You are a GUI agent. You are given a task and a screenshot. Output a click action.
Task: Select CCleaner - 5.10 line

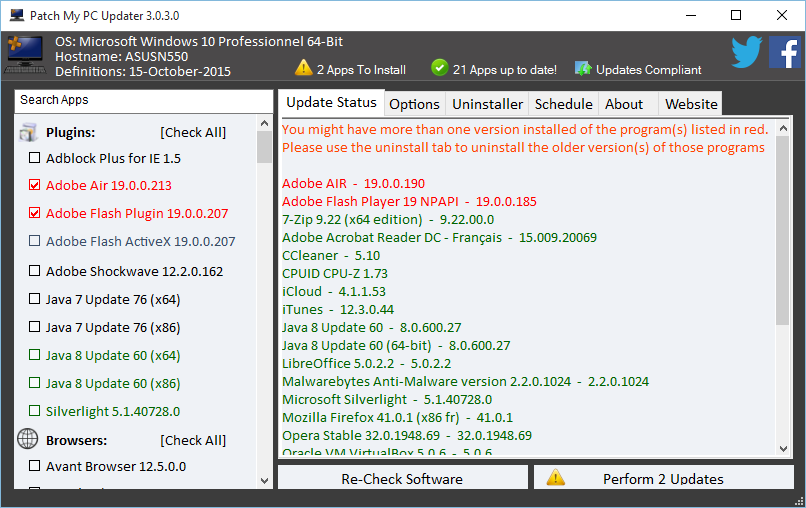[331, 255]
